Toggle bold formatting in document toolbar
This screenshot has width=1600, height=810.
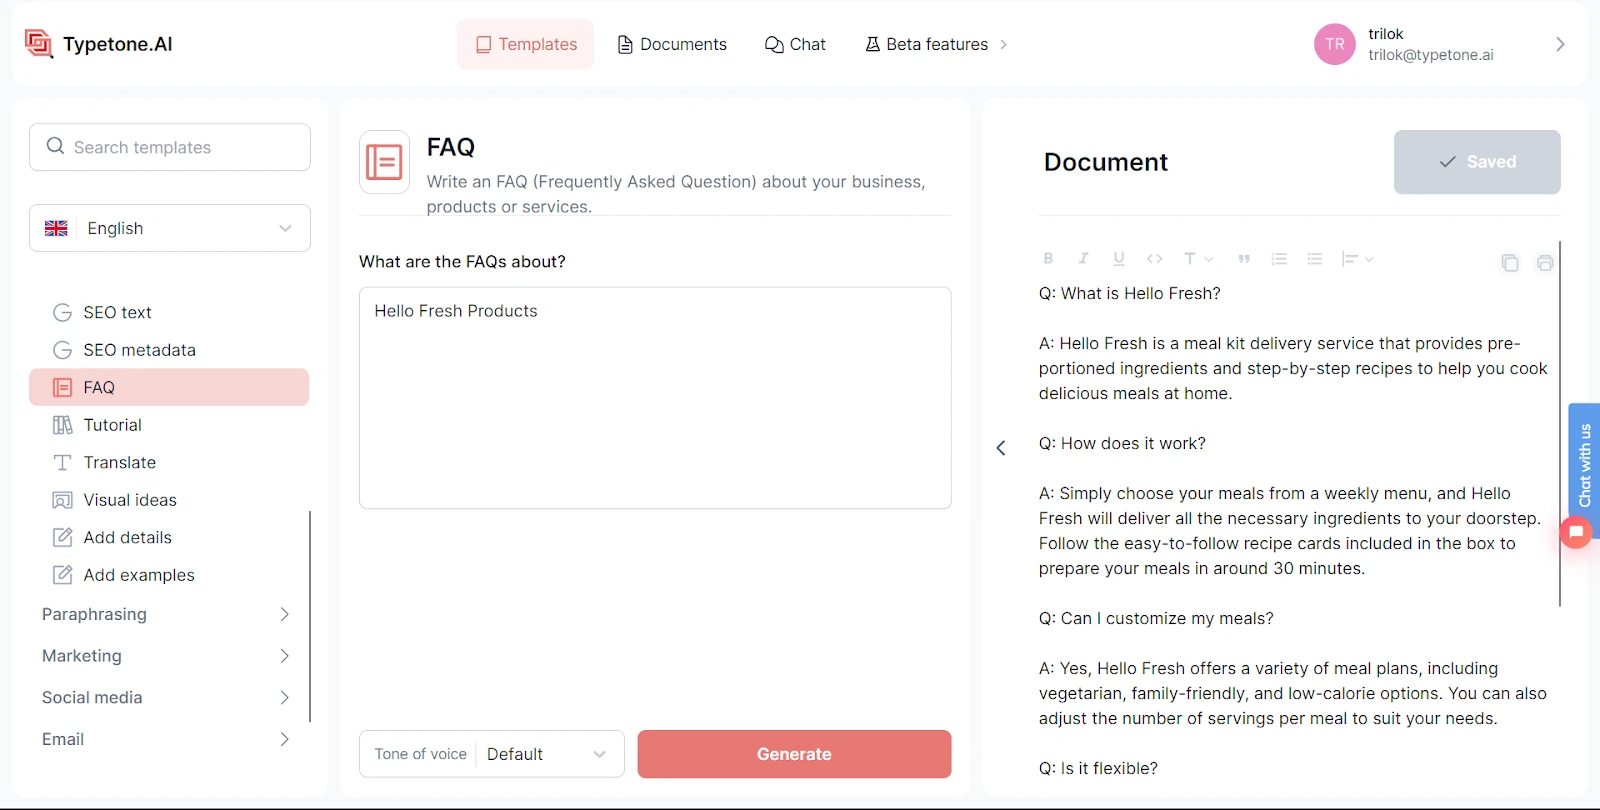[1048, 259]
